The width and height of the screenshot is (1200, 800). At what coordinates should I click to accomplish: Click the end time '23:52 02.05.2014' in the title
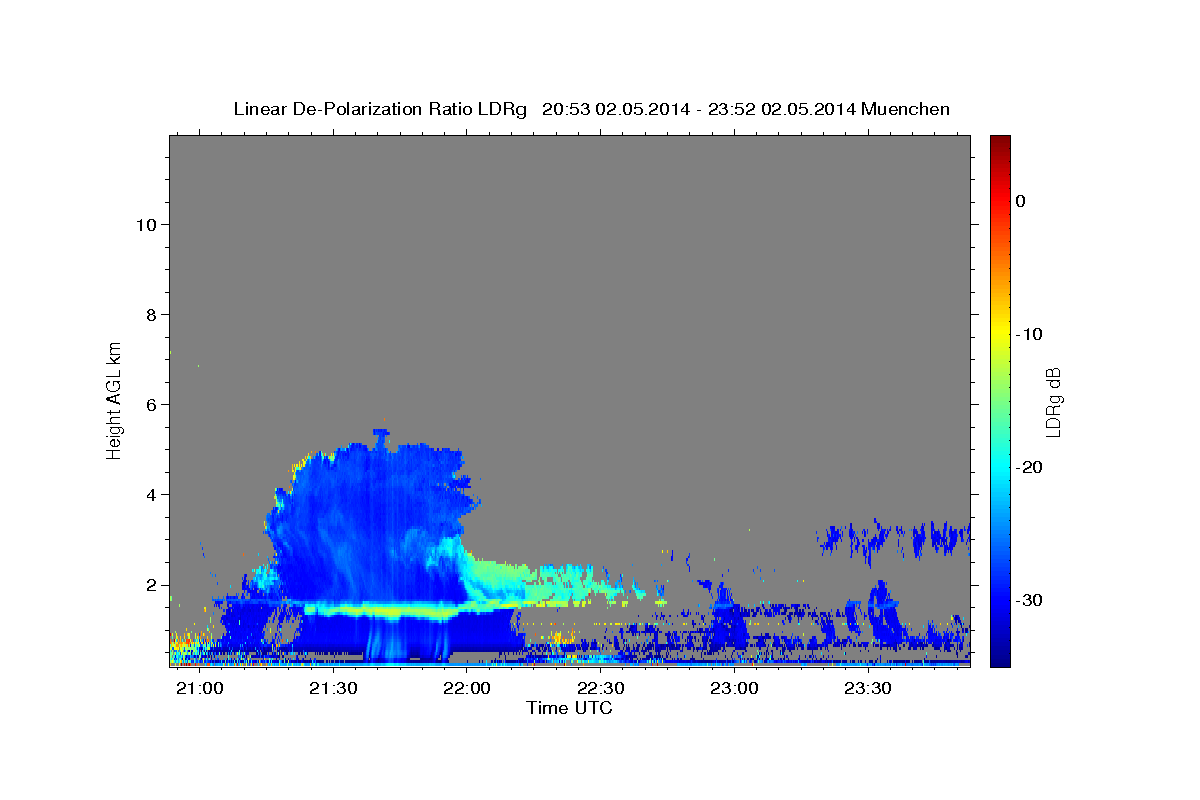782,109
